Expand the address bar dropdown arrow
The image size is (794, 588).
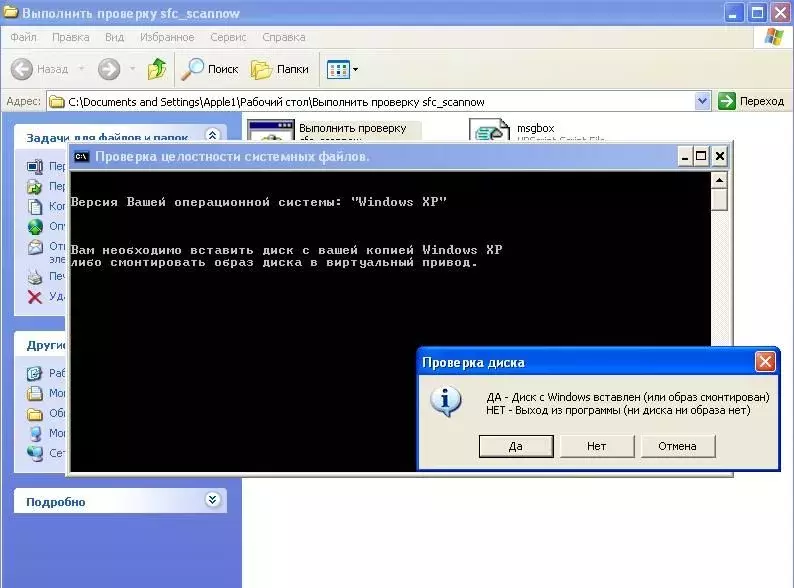[702, 101]
